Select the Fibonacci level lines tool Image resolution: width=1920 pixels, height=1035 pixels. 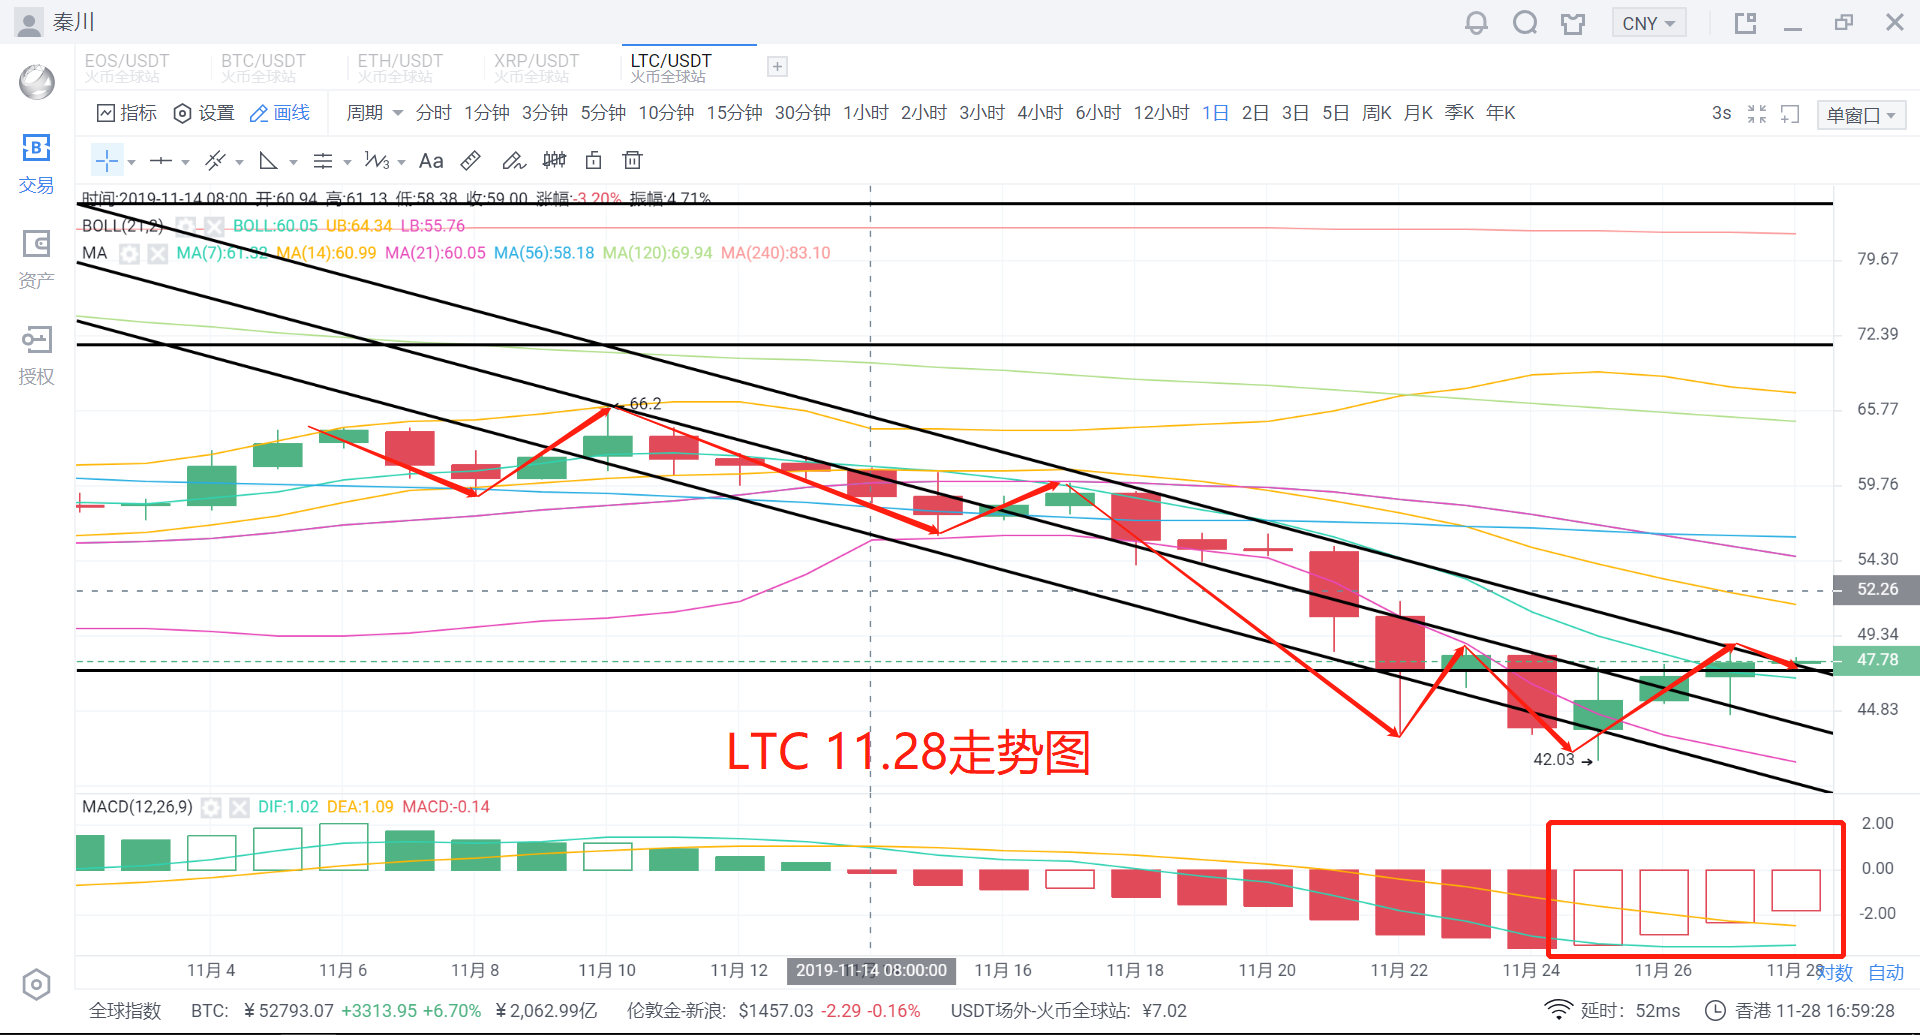(x=322, y=160)
